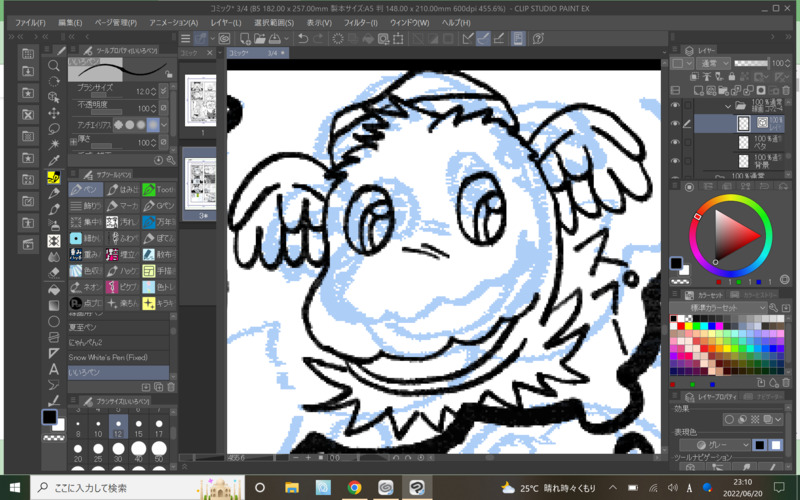Image resolution: width=800 pixels, height=500 pixels.
Task: Expand the anti-aliasing options dropdown arrow
Action: click(x=164, y=124)
